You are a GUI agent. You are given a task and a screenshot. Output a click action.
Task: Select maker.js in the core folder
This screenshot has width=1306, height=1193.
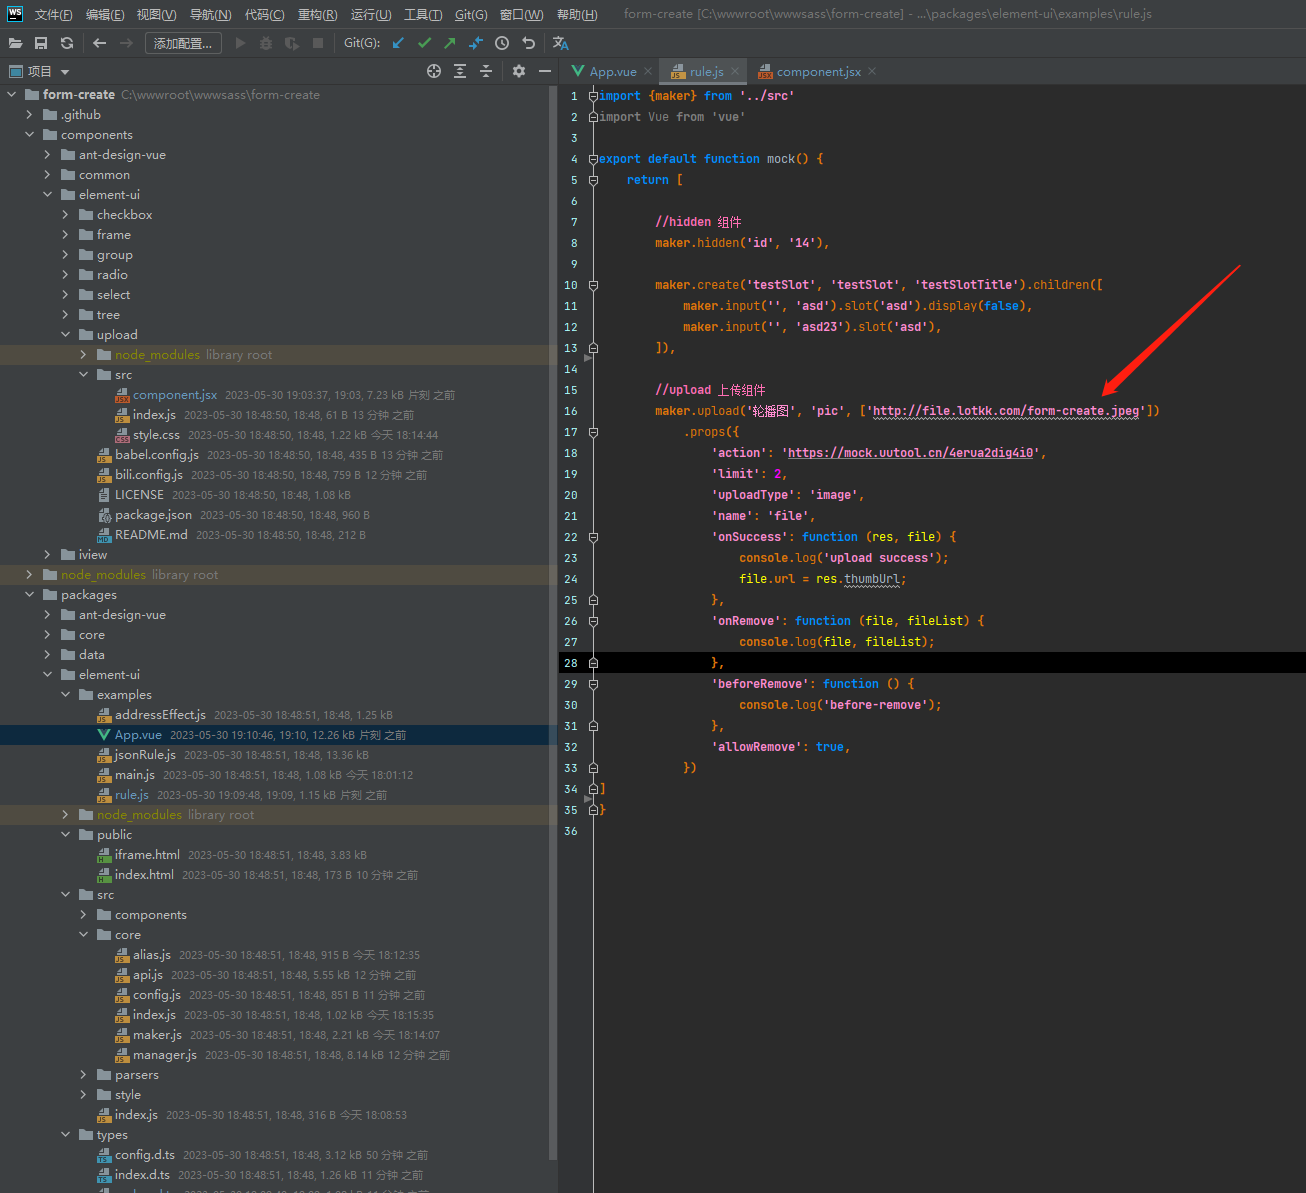(157, 1034)
